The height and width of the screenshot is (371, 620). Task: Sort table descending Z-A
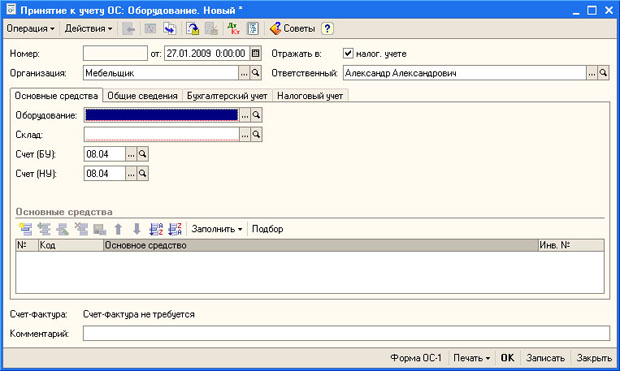point(175,229)
